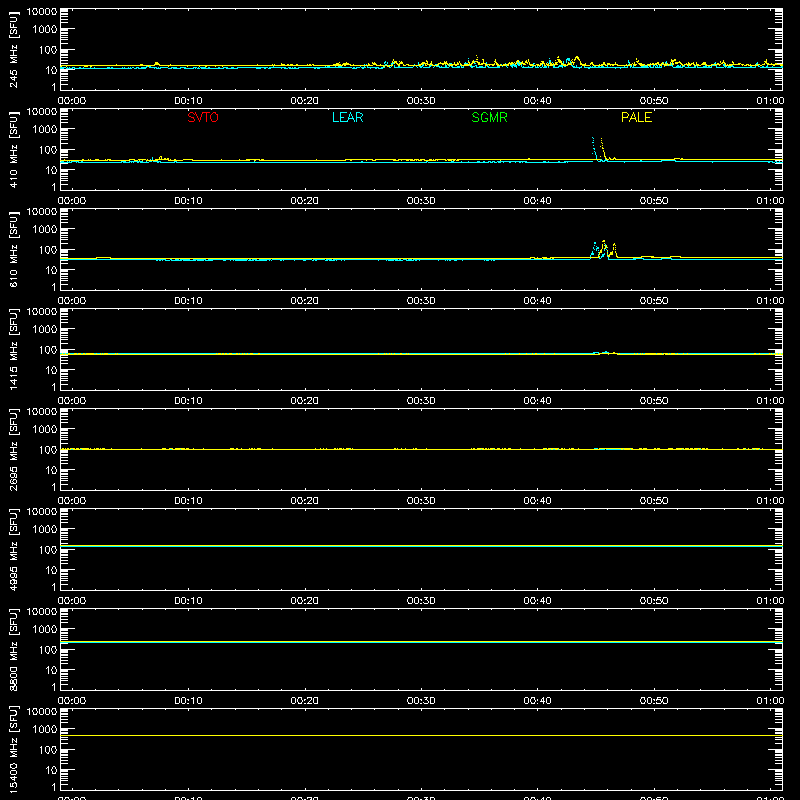800x800 pixels.
Task: Click 00:50 time label under 410 MHz plot
Action: [x=654, y=201]
